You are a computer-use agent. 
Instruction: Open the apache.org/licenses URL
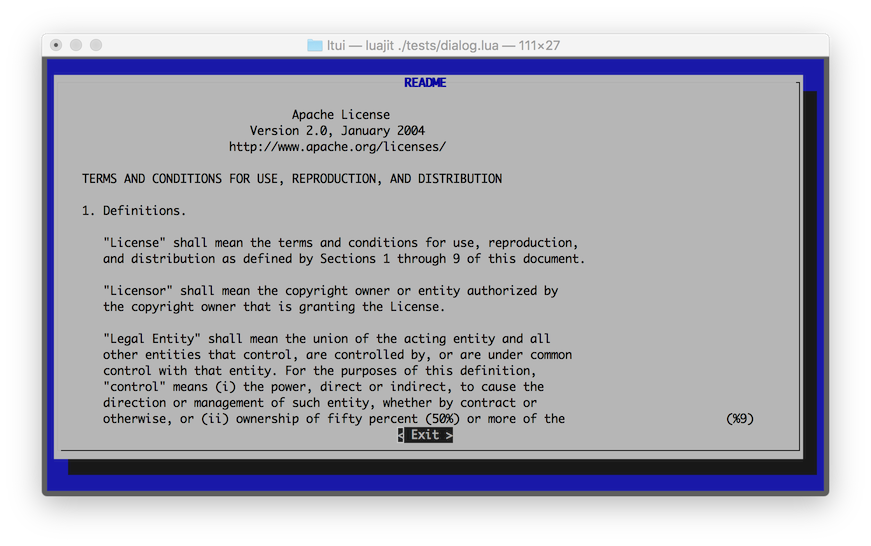coord(337,147)
